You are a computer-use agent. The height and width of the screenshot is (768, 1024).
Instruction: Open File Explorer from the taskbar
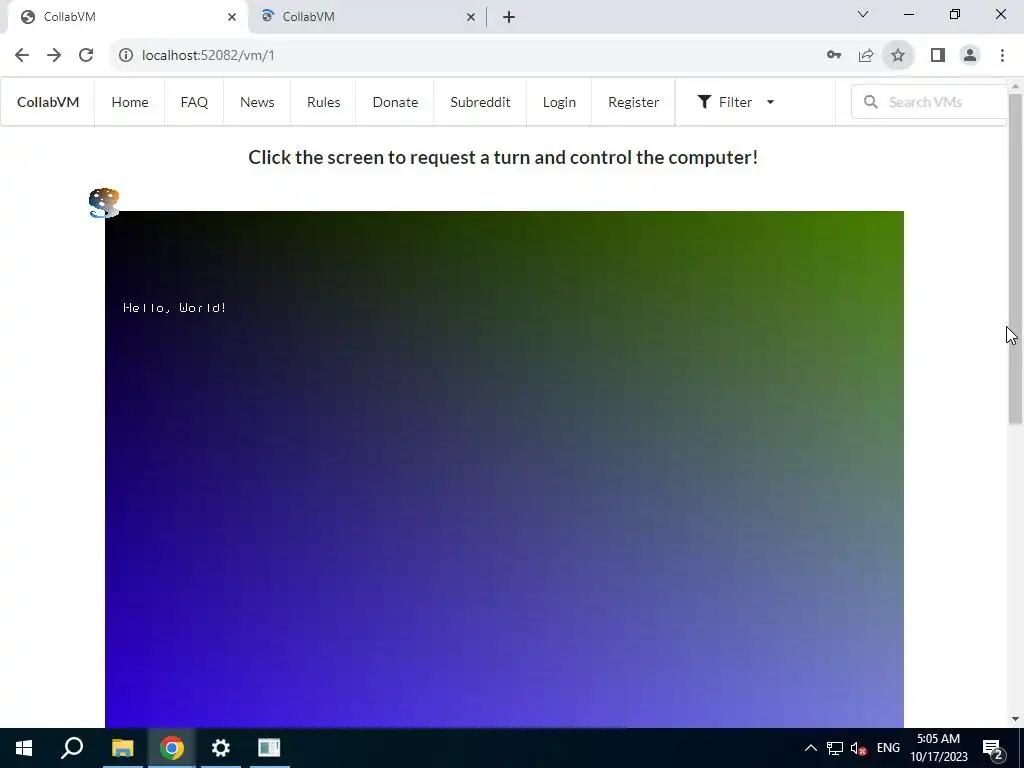pos(122,748)
